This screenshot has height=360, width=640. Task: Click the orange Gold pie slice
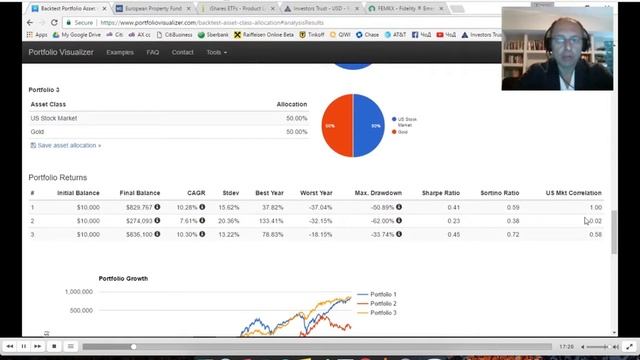click(337, 126)
